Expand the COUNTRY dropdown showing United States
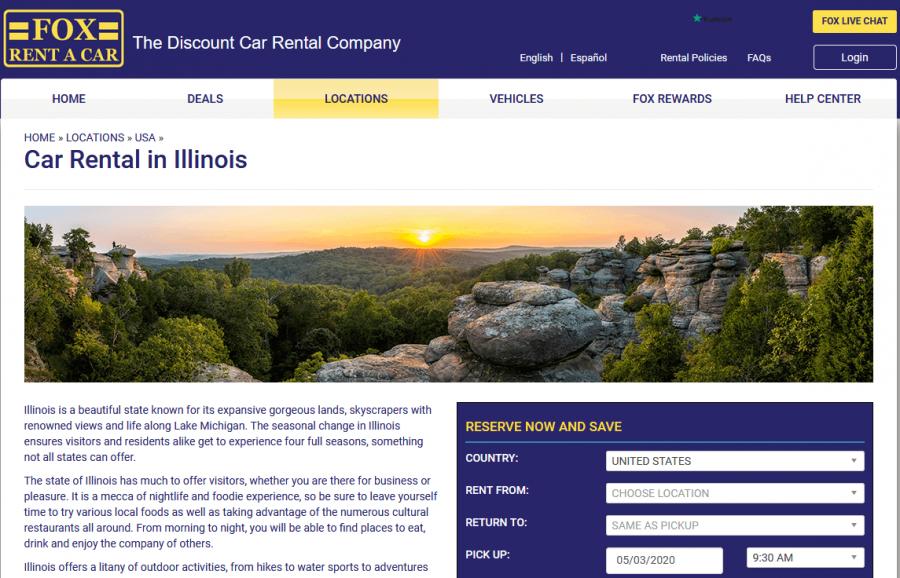The height and width of the screenshot is (578, 900). [x=735, y=461]
